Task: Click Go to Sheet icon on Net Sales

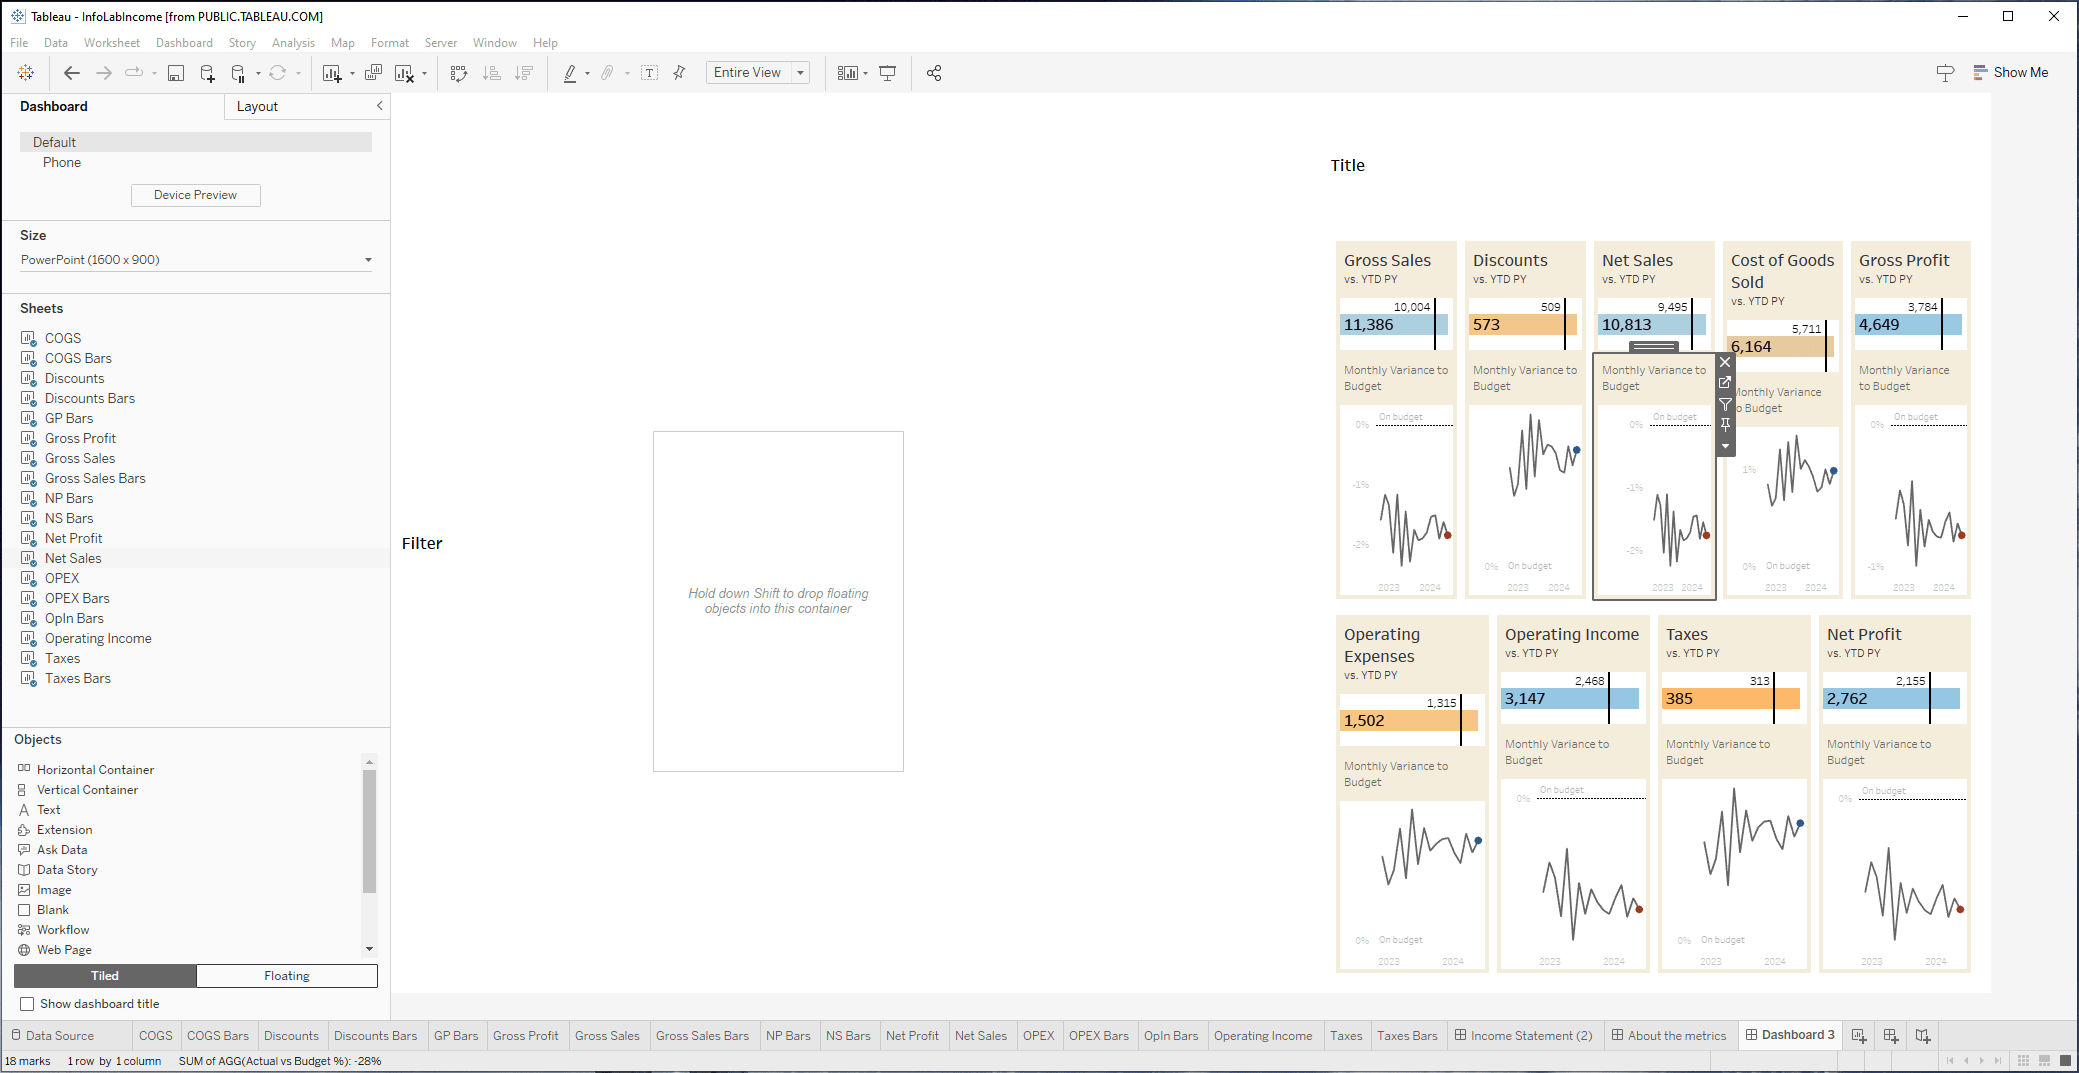Action: pyautogui.click(x=1725, y=383)
